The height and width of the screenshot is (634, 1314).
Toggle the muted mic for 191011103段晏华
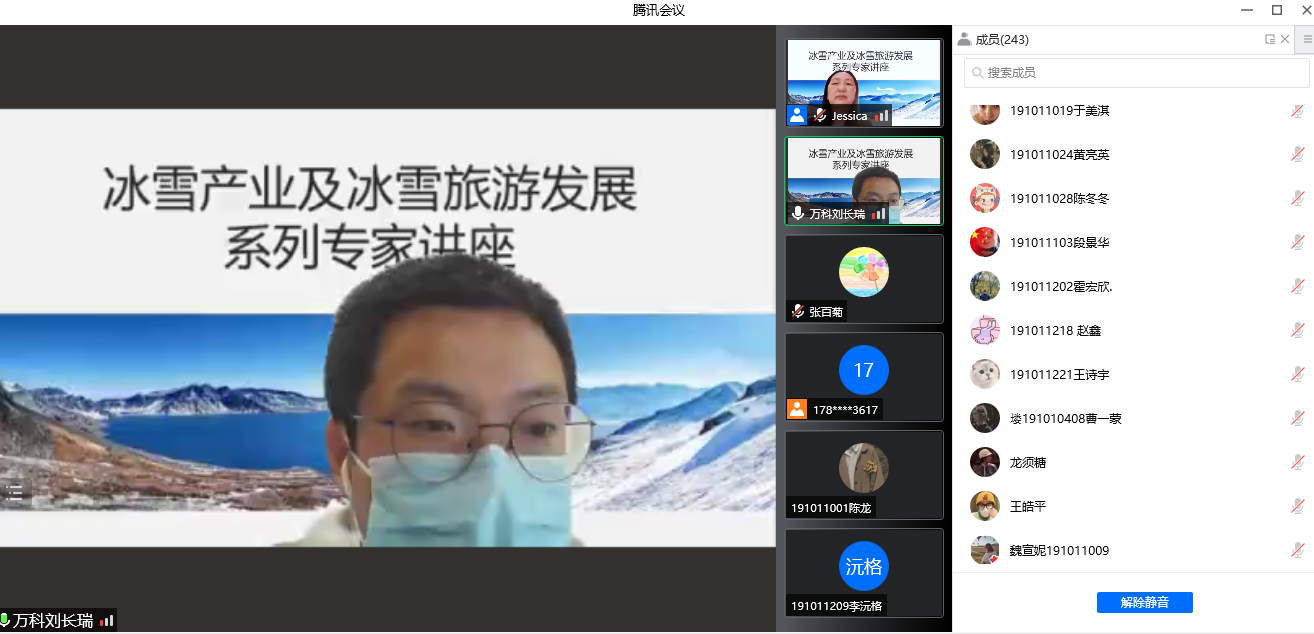[x=1297, y=242]
